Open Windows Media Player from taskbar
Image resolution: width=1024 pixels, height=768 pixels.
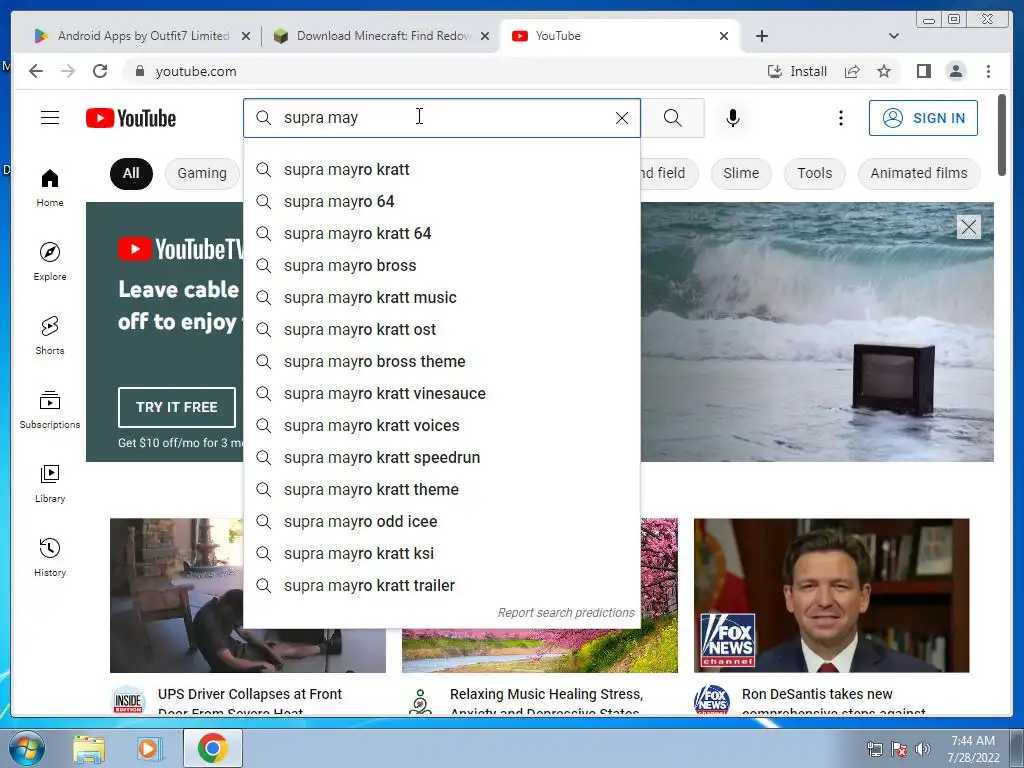(x=149, y=748)
